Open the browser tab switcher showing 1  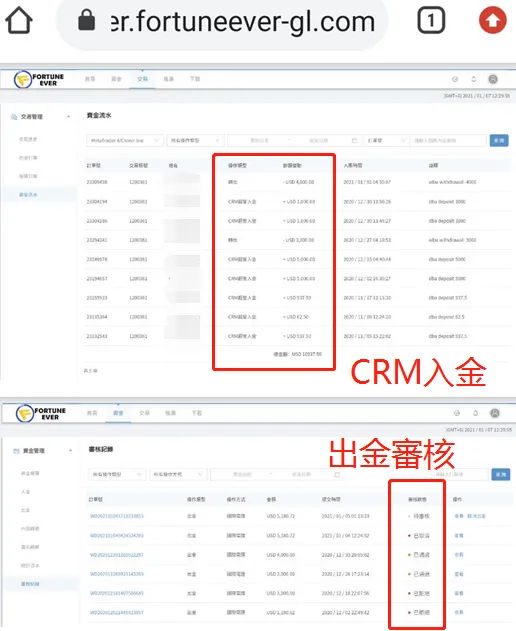431,20
